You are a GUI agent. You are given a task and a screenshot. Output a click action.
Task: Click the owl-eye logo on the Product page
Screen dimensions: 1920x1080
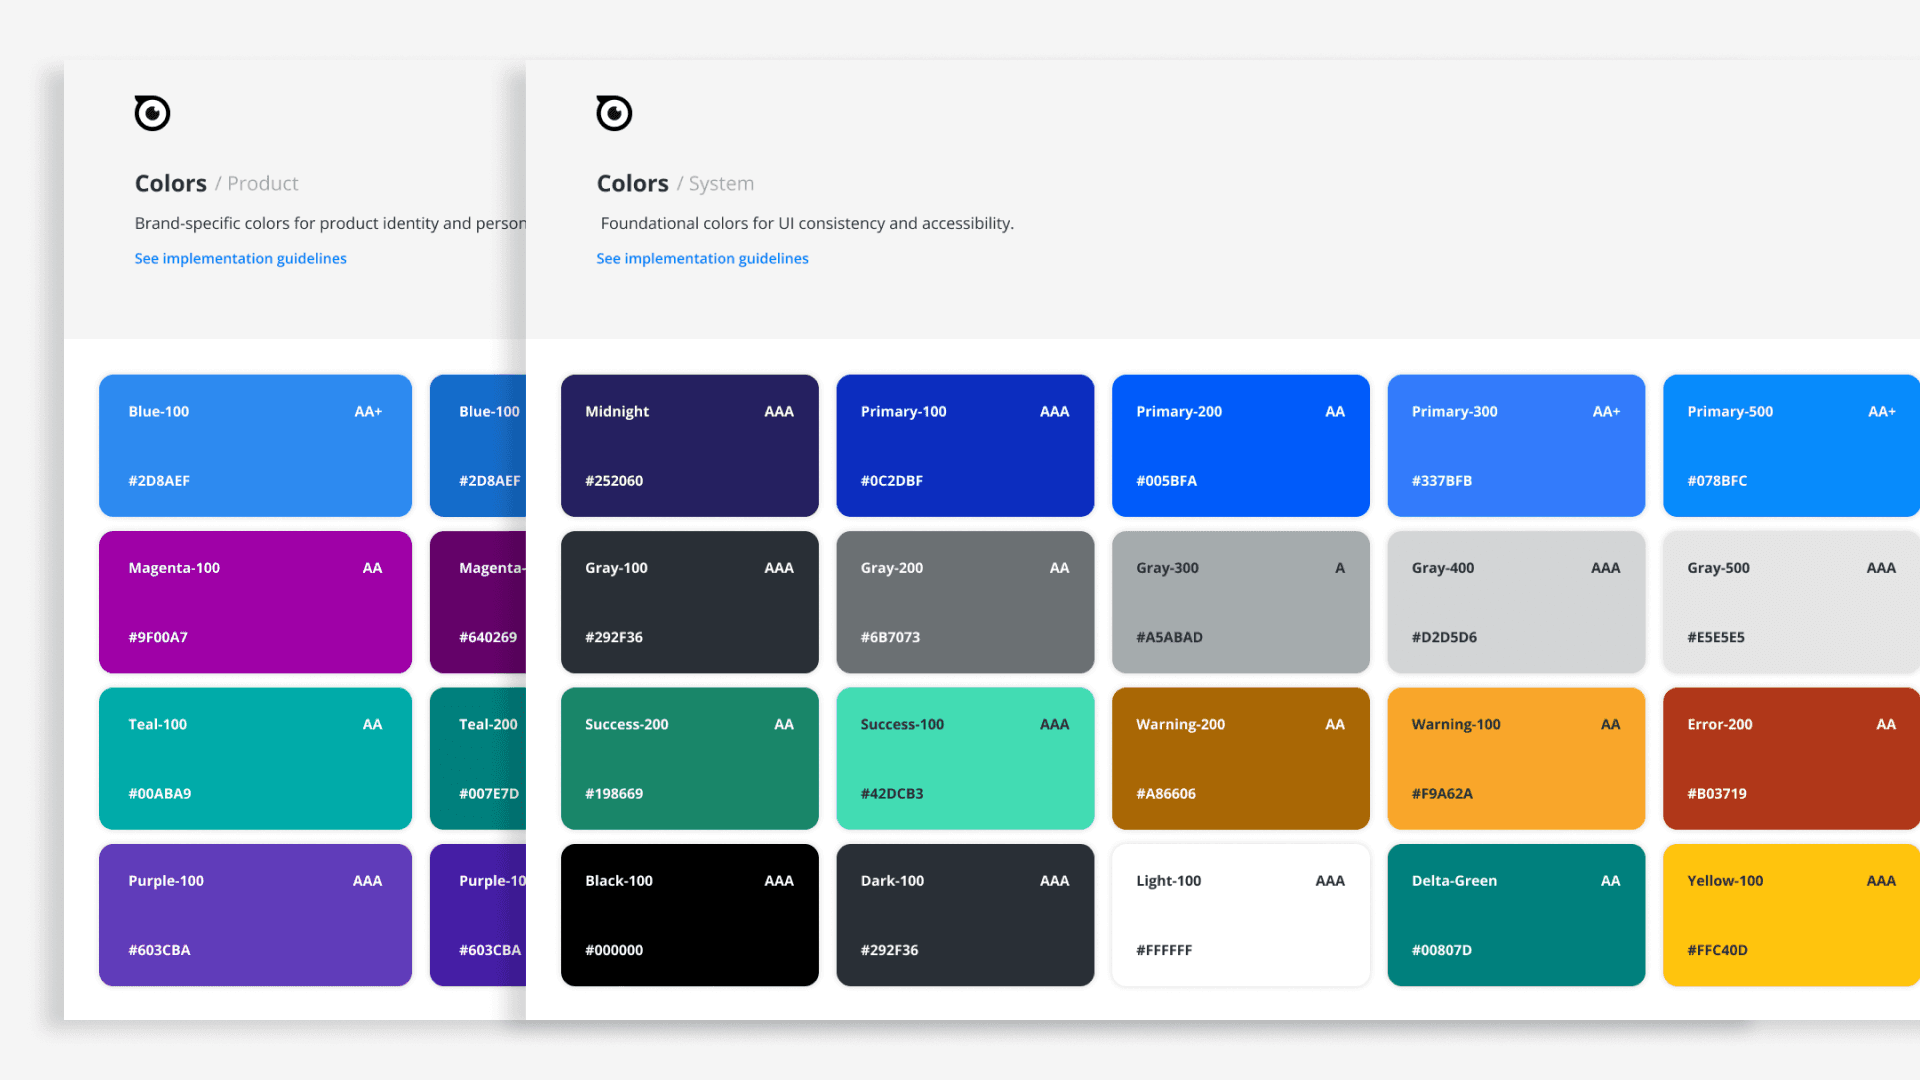point(152,113)
